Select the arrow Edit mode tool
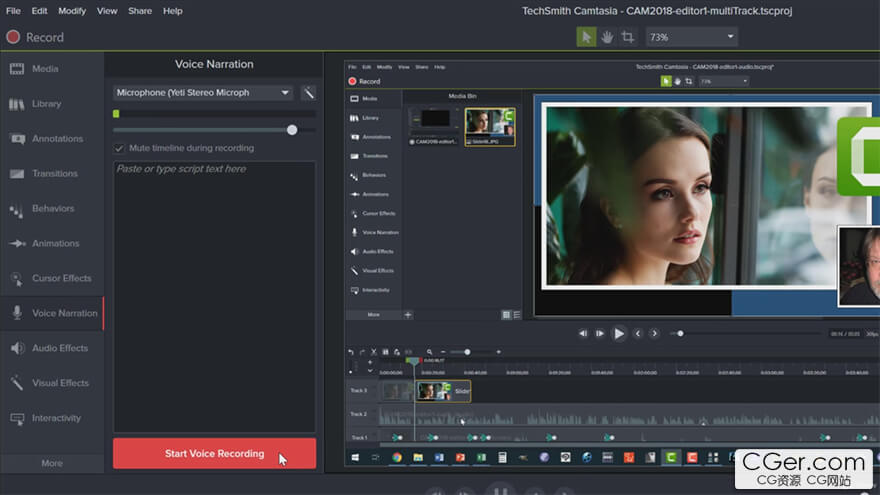 (586, 37)
